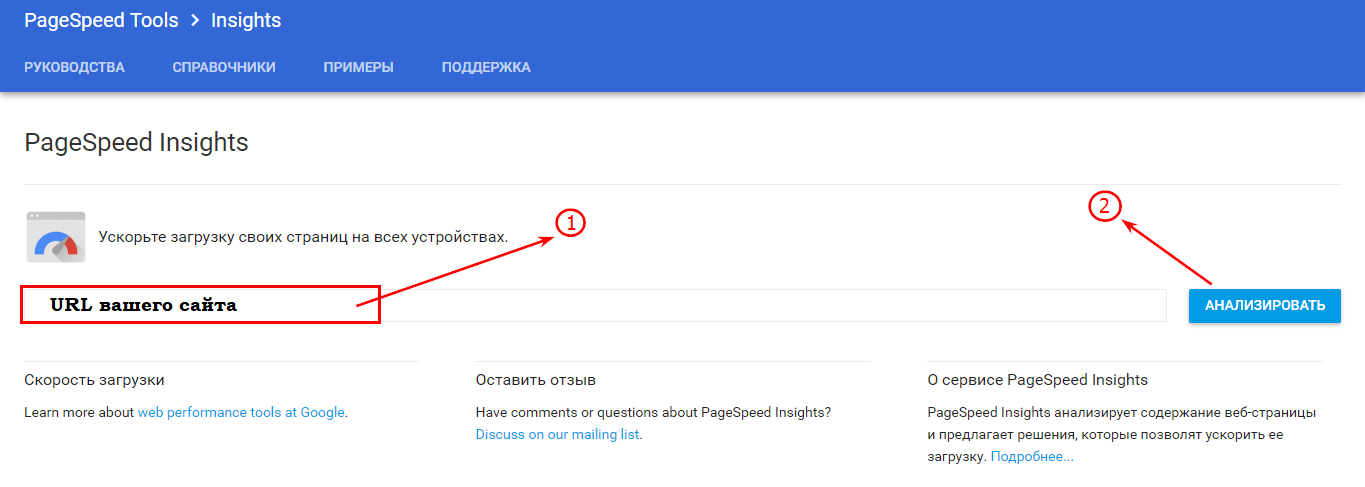Click the Подробнее... link
Image resolution: width=1365 pixels, height=487 pixels.
pos(1032,456)
